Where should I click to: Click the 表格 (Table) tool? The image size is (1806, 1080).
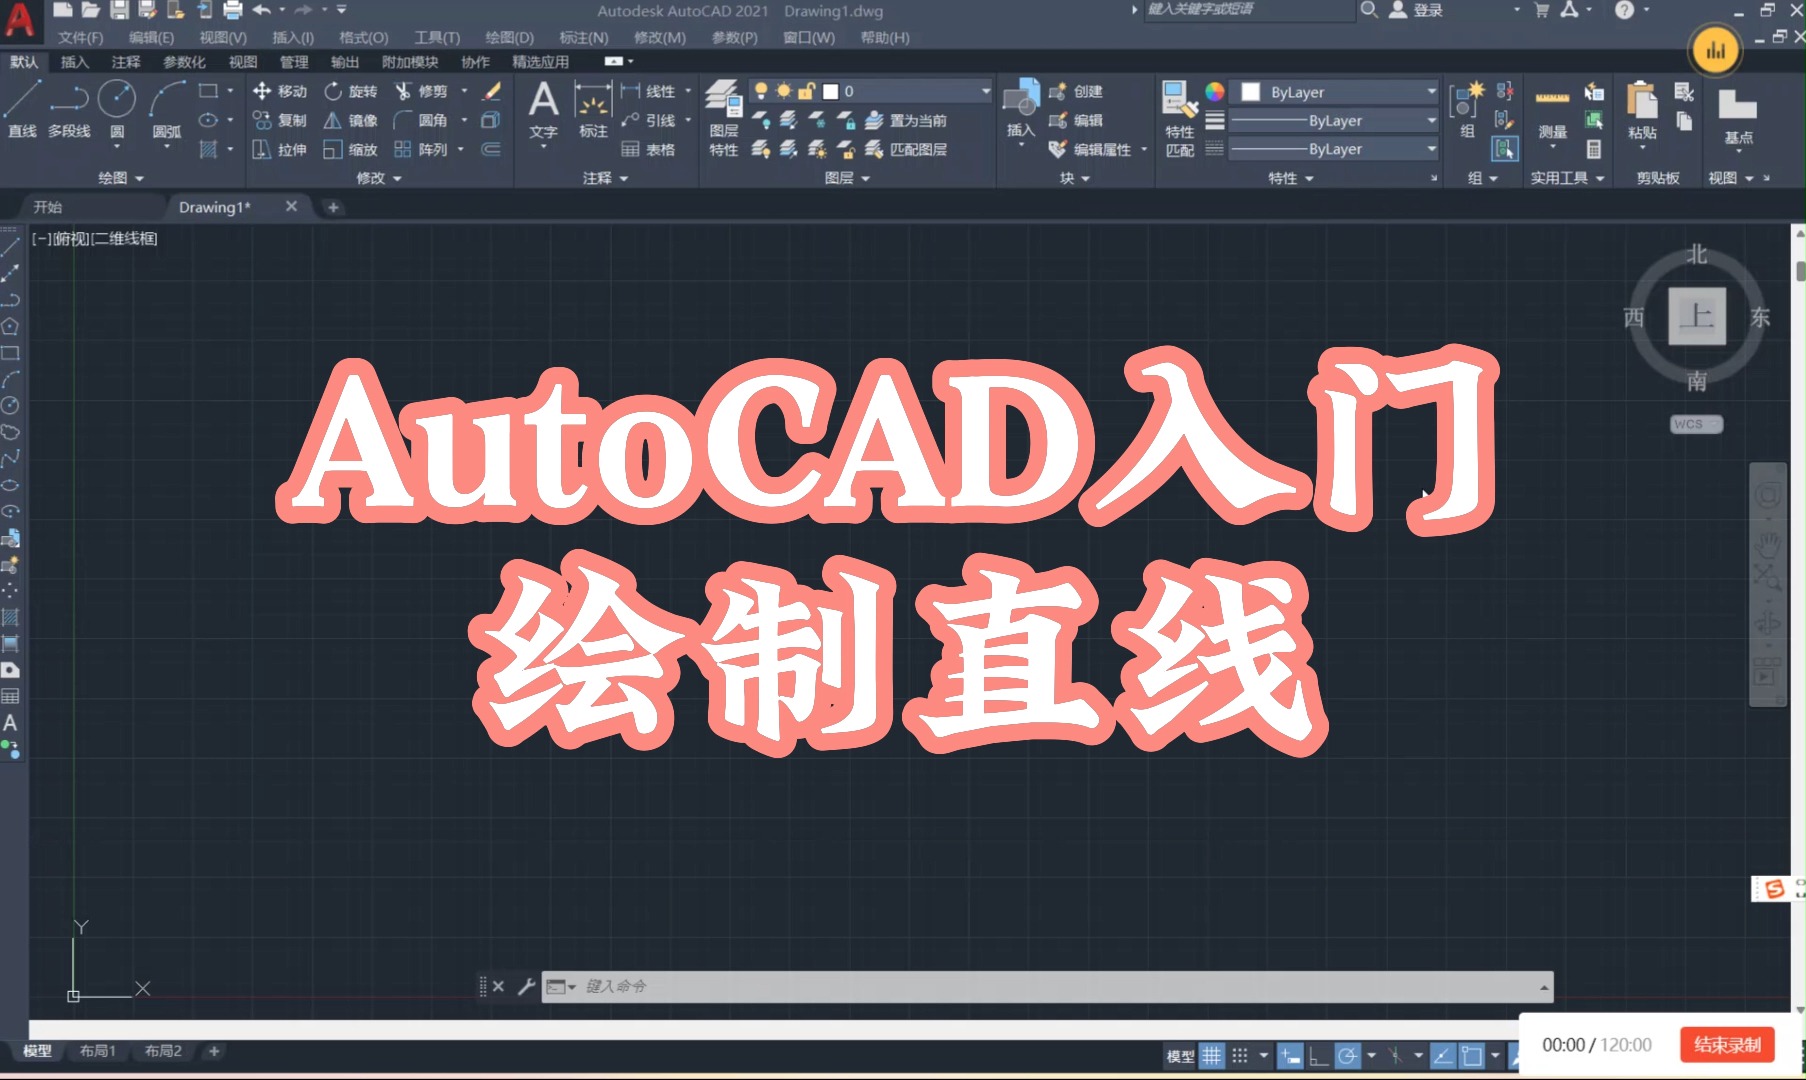point(648,149)
